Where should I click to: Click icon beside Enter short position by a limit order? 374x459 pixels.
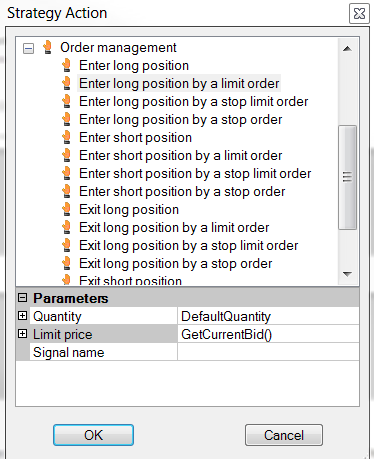point(67,155)
